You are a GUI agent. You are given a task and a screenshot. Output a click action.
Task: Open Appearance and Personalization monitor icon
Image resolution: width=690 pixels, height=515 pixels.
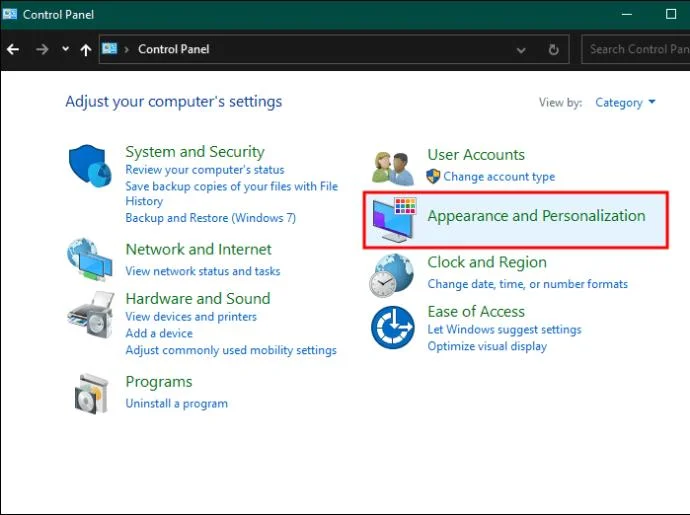click(x=394, y=220)
